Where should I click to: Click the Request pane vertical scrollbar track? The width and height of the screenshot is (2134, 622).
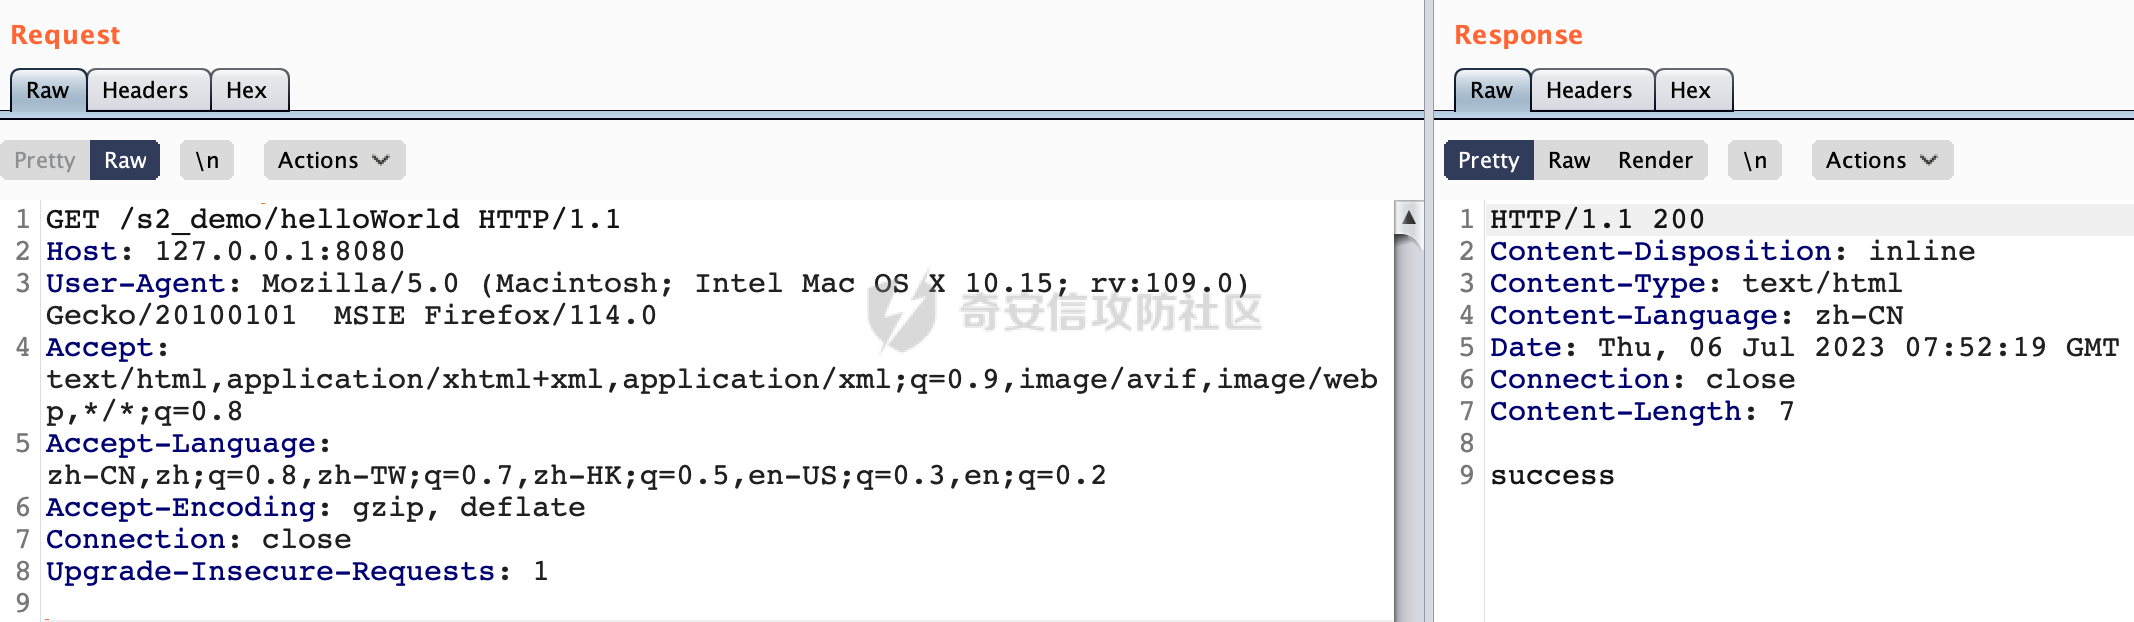coord(1408,430)
